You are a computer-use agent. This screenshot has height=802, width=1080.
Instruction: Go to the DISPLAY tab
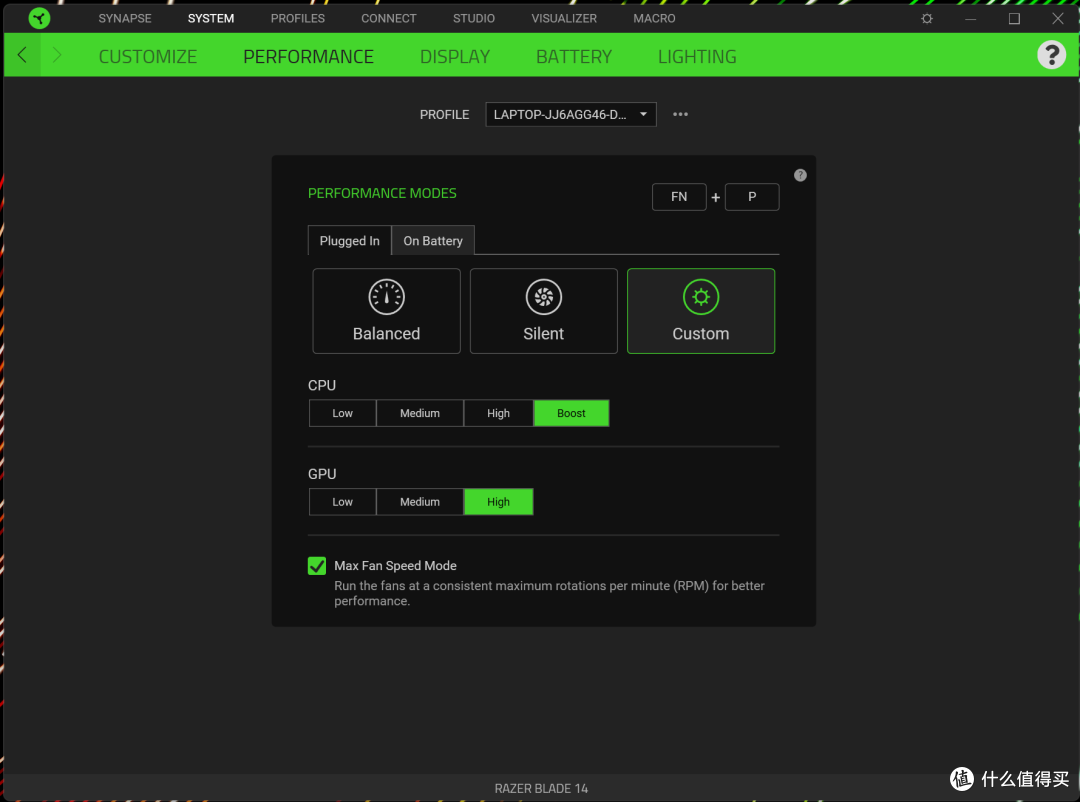click(455, 56)
